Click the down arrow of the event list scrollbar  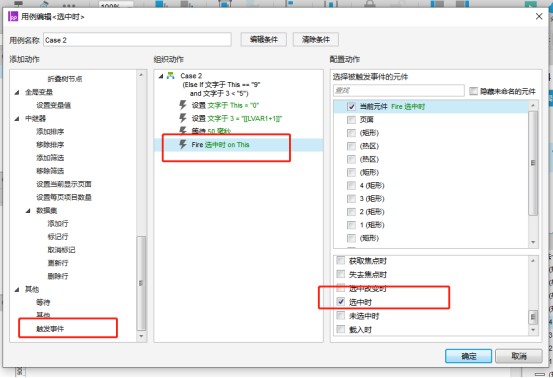(x=533, y=330)
